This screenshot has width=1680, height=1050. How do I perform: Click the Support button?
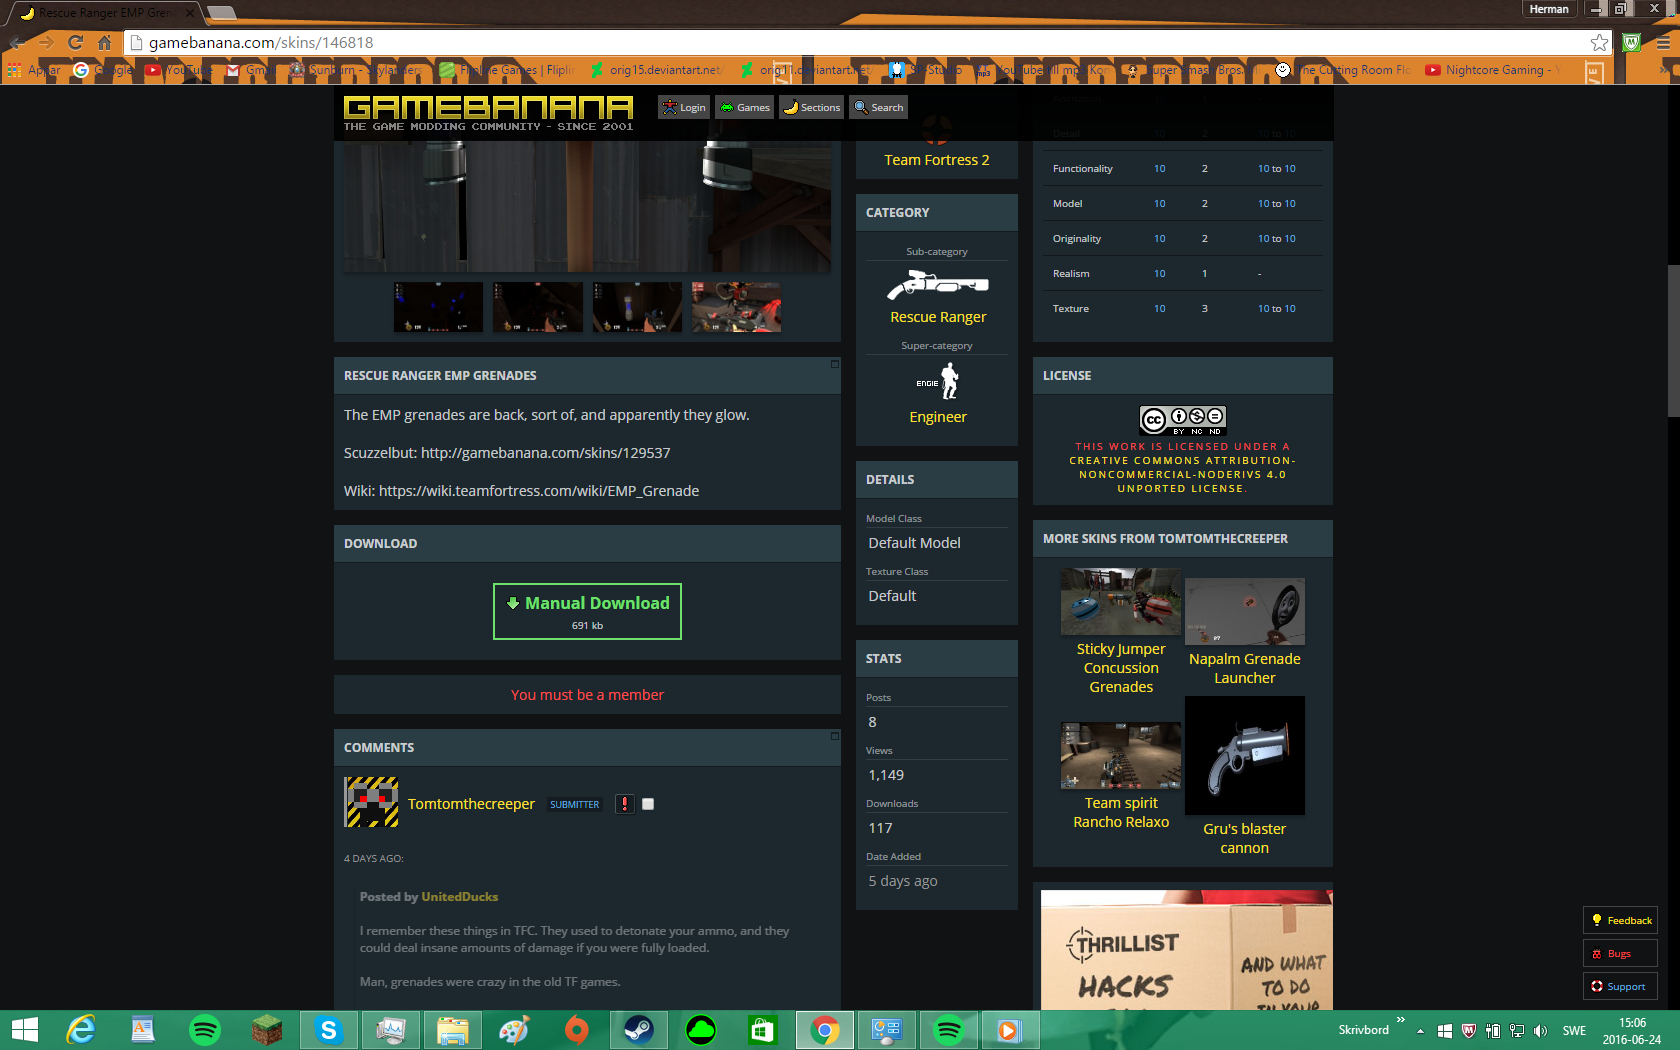(x=1621, y=986)
